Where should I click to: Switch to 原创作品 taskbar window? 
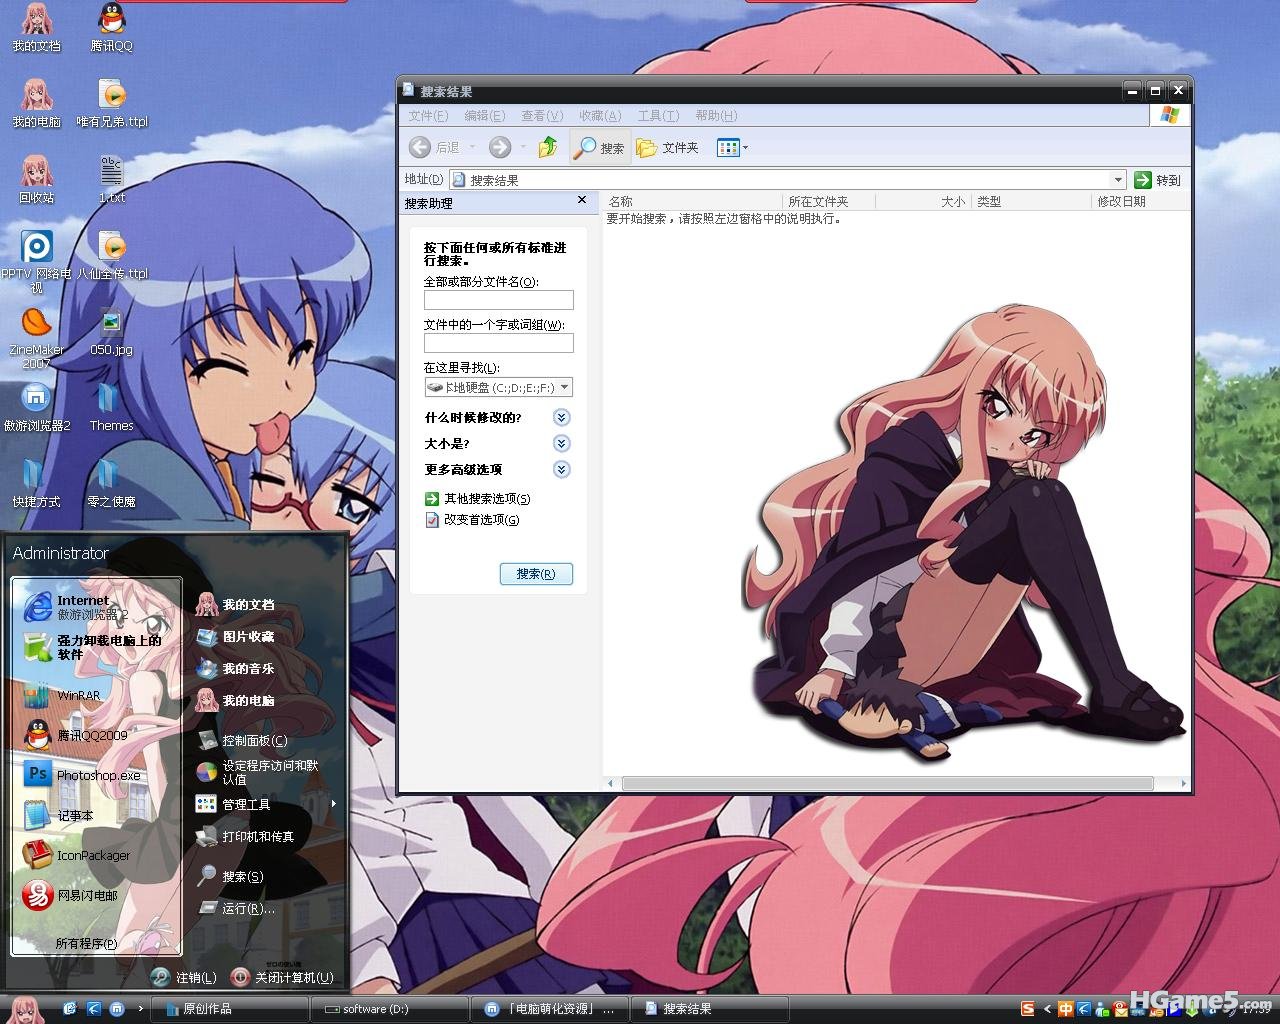pyautogui.click(x=231, y=1009)
